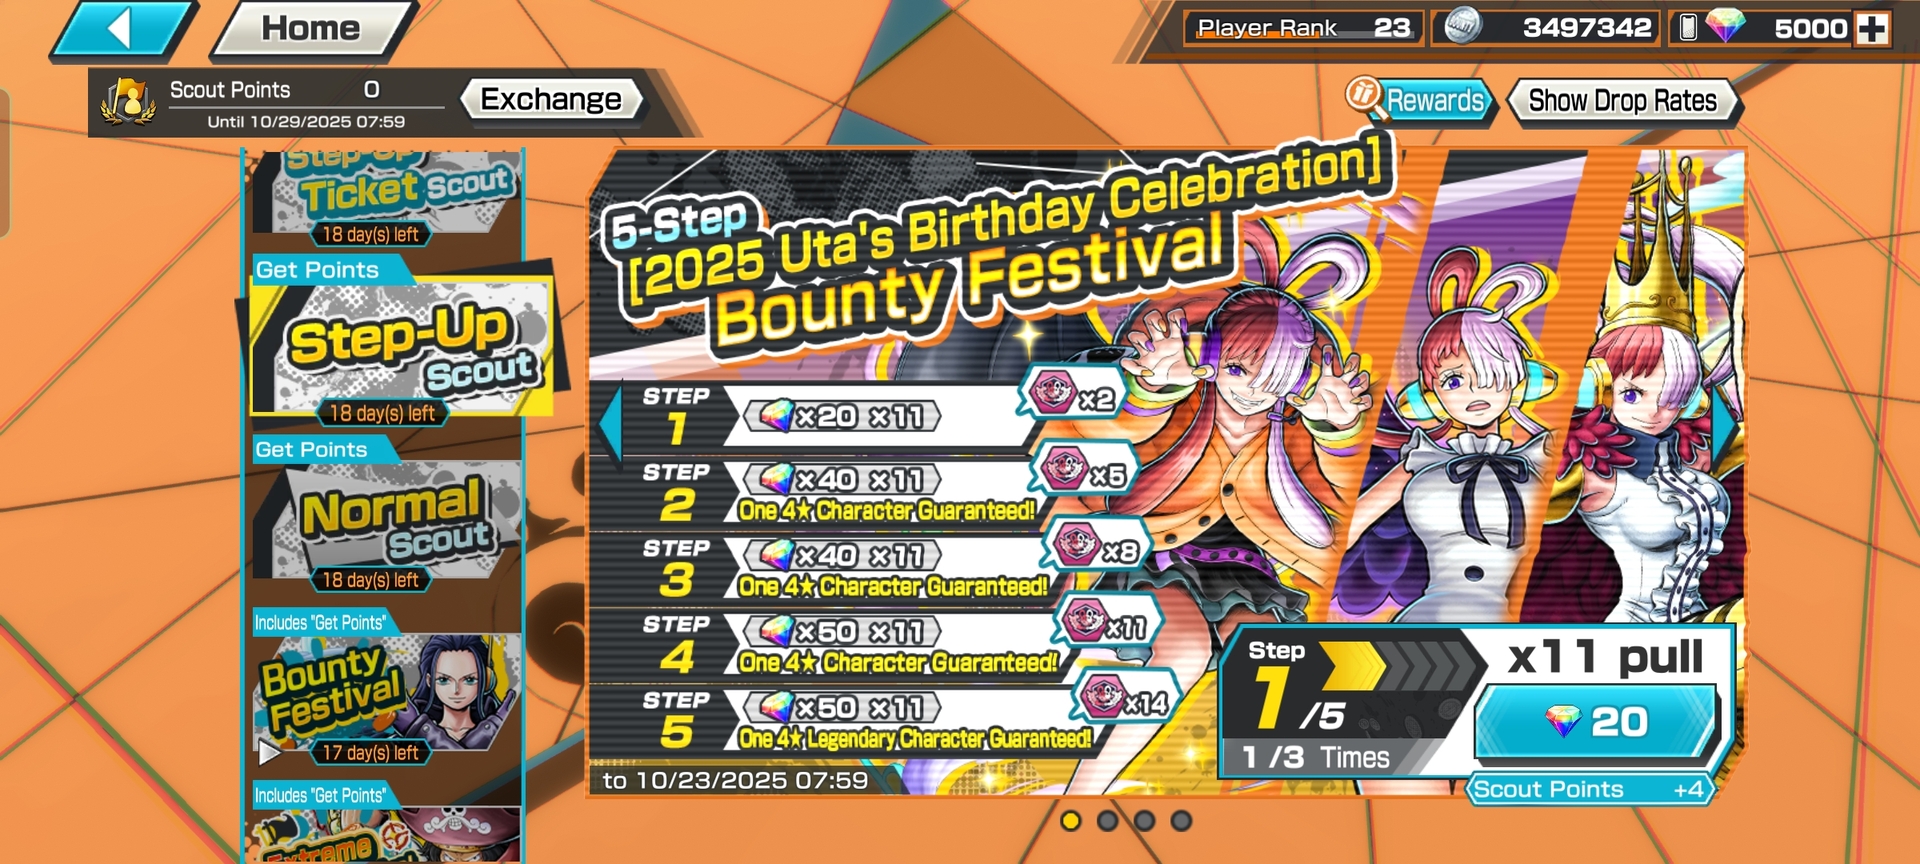This screenshot has width=1920, height=864.
Task: Select the Step-Up Scout tab
Action: (398, 350)
